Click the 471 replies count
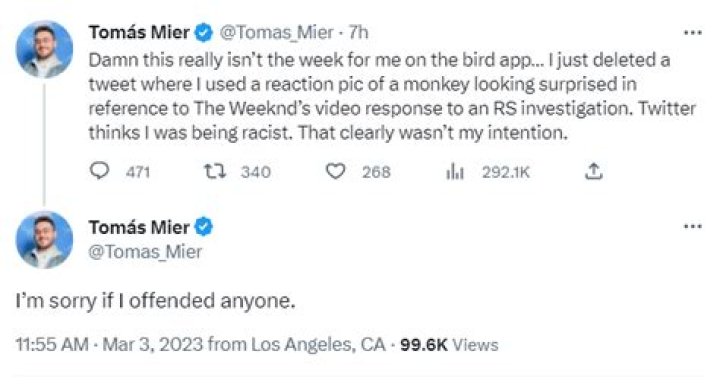Screen dimensions: 720x386 point(138,172)
